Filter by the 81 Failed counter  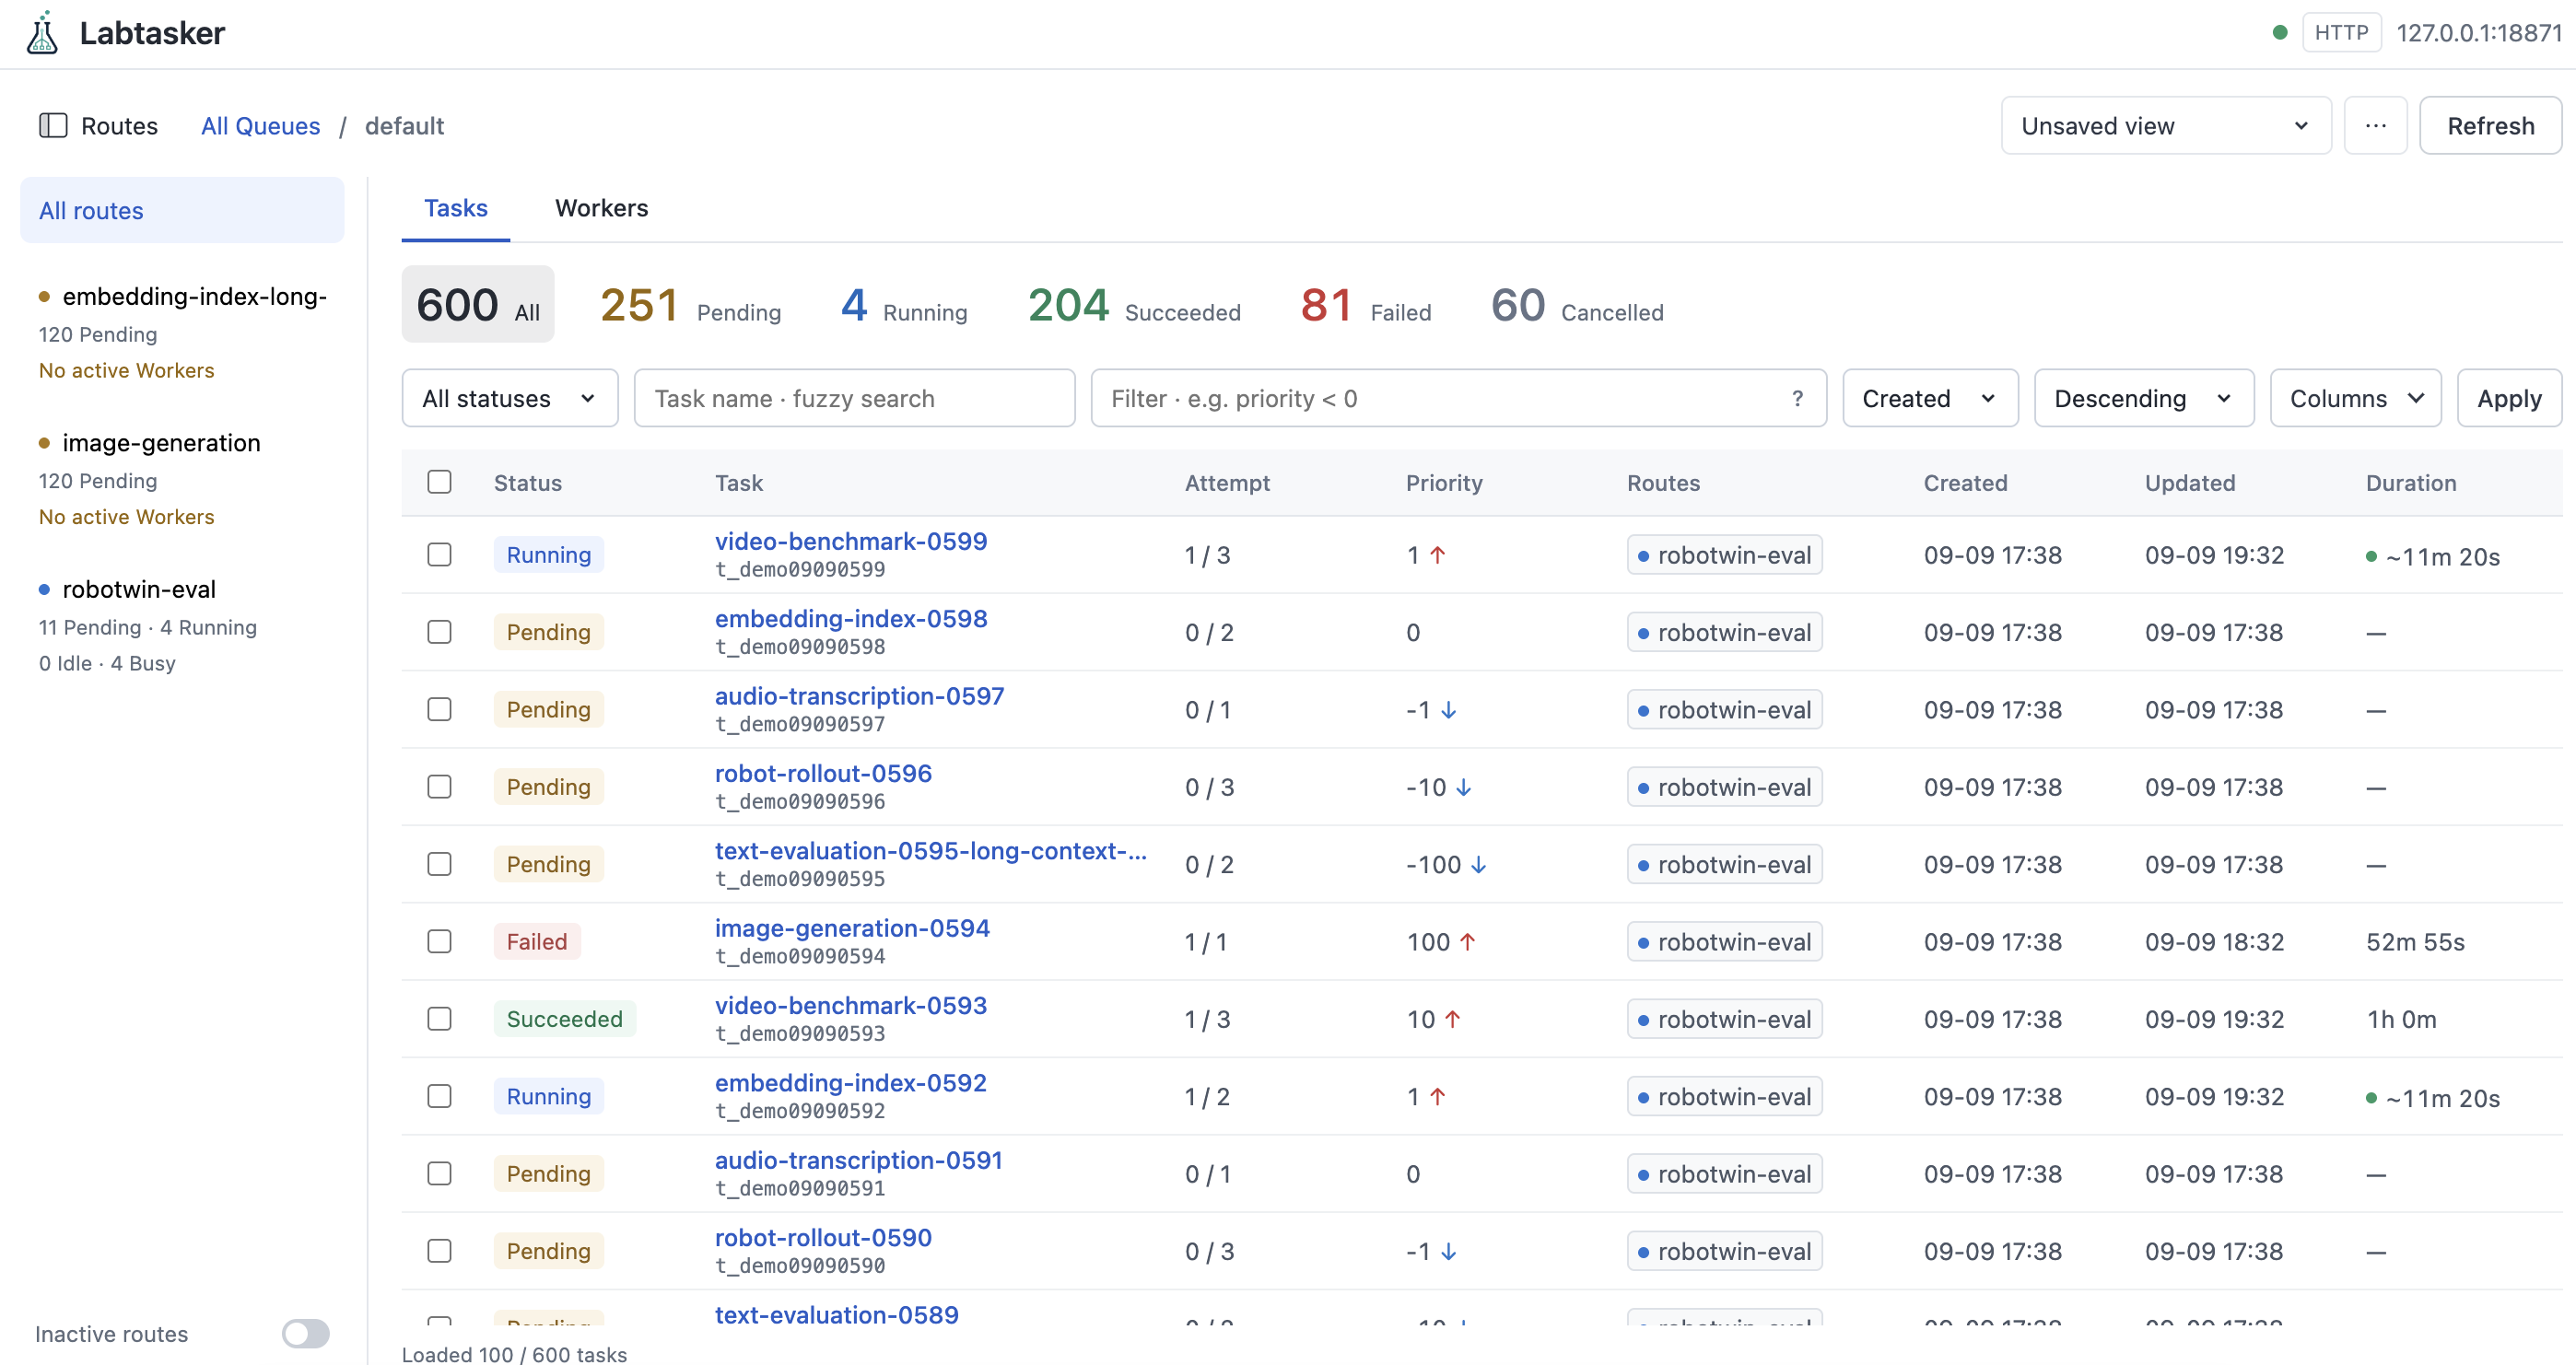1366,305
